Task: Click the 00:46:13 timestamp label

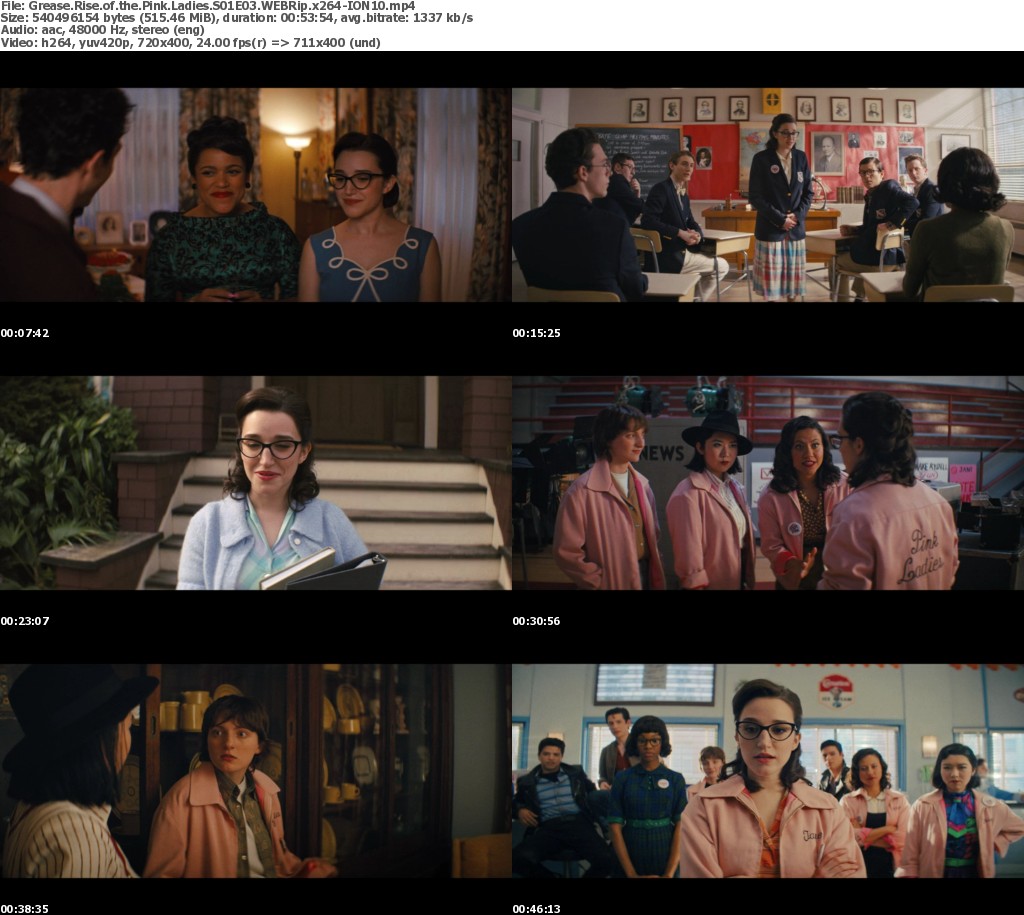Action: tap(536, 909)
